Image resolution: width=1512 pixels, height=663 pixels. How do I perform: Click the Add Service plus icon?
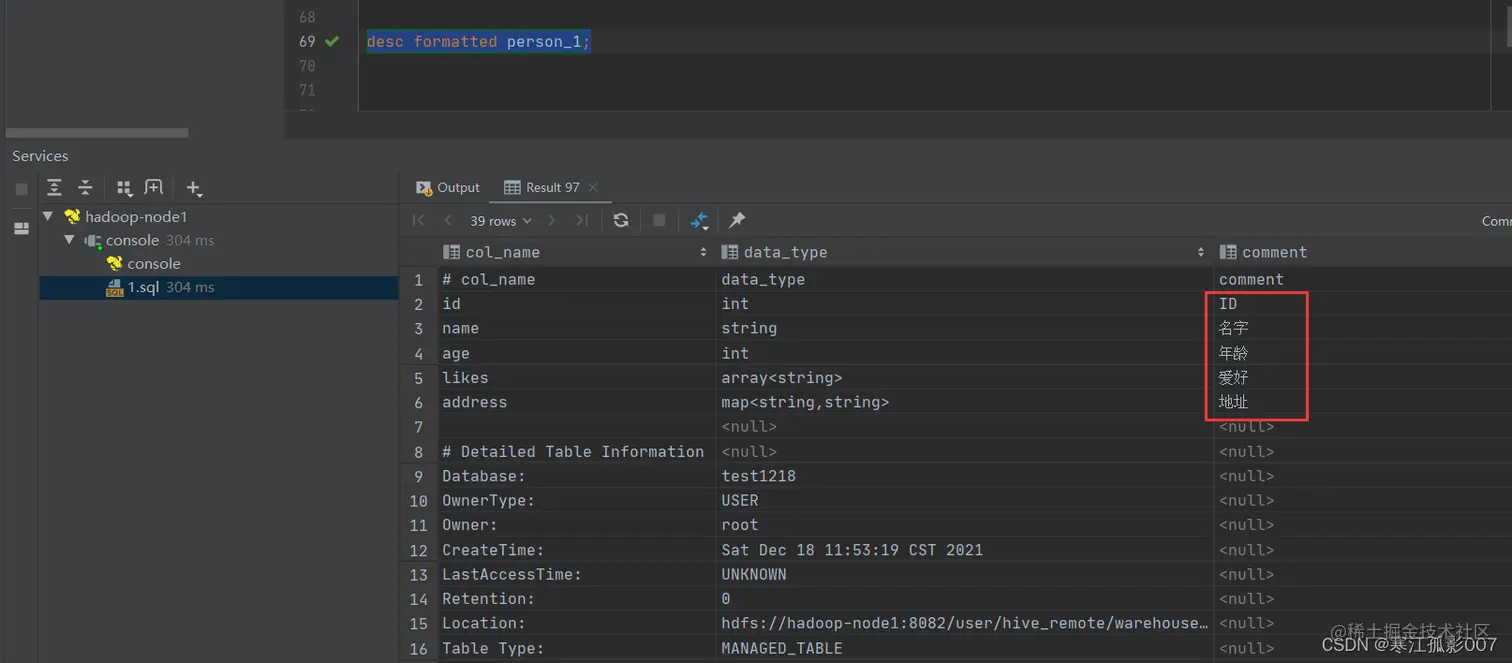[x=194, y=188]
